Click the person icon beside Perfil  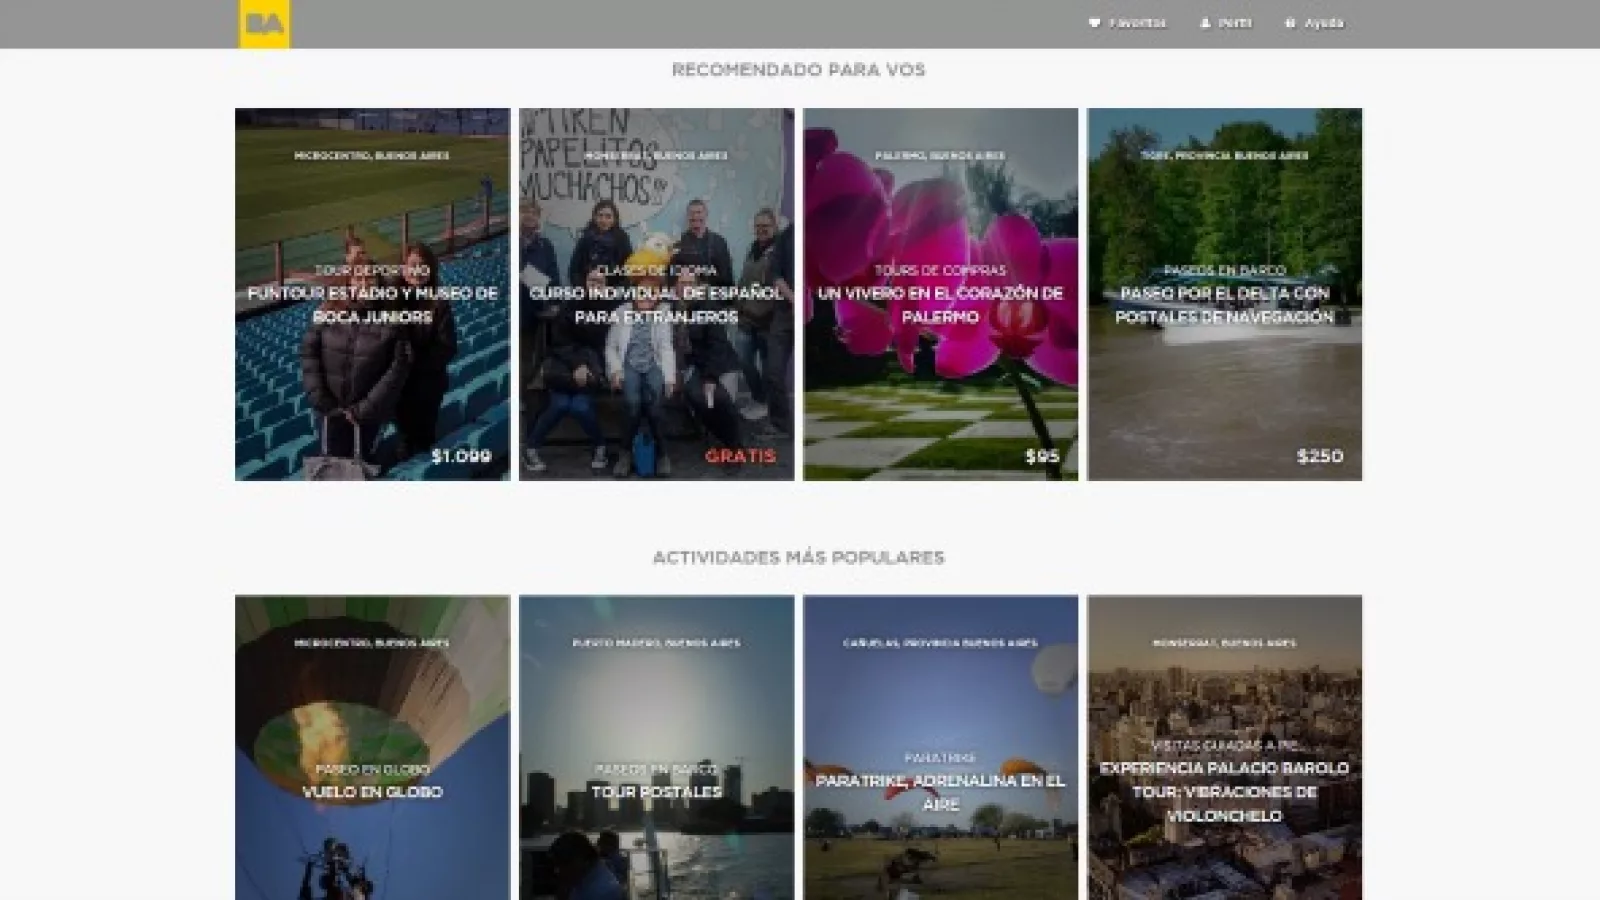[1205, 23]
